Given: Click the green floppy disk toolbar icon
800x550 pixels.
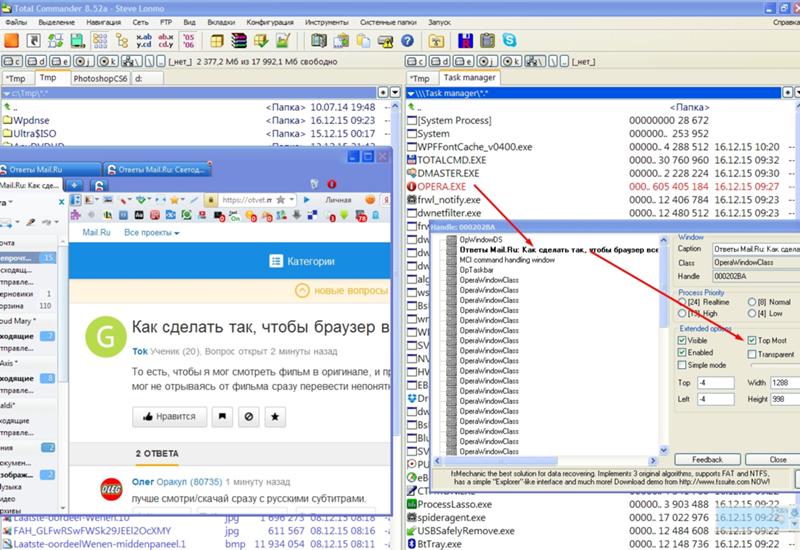Looking at the screenshot, I should [x=78, y=40].
